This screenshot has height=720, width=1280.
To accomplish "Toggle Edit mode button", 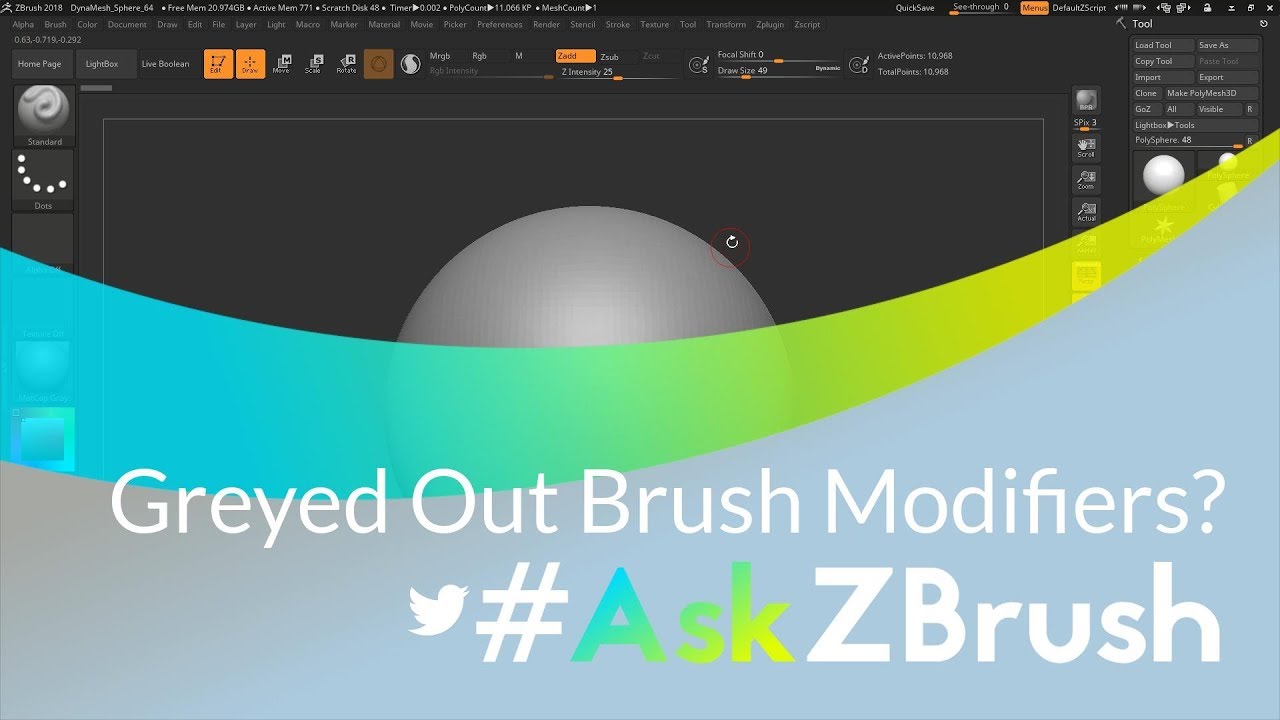I will coord(218,64).
